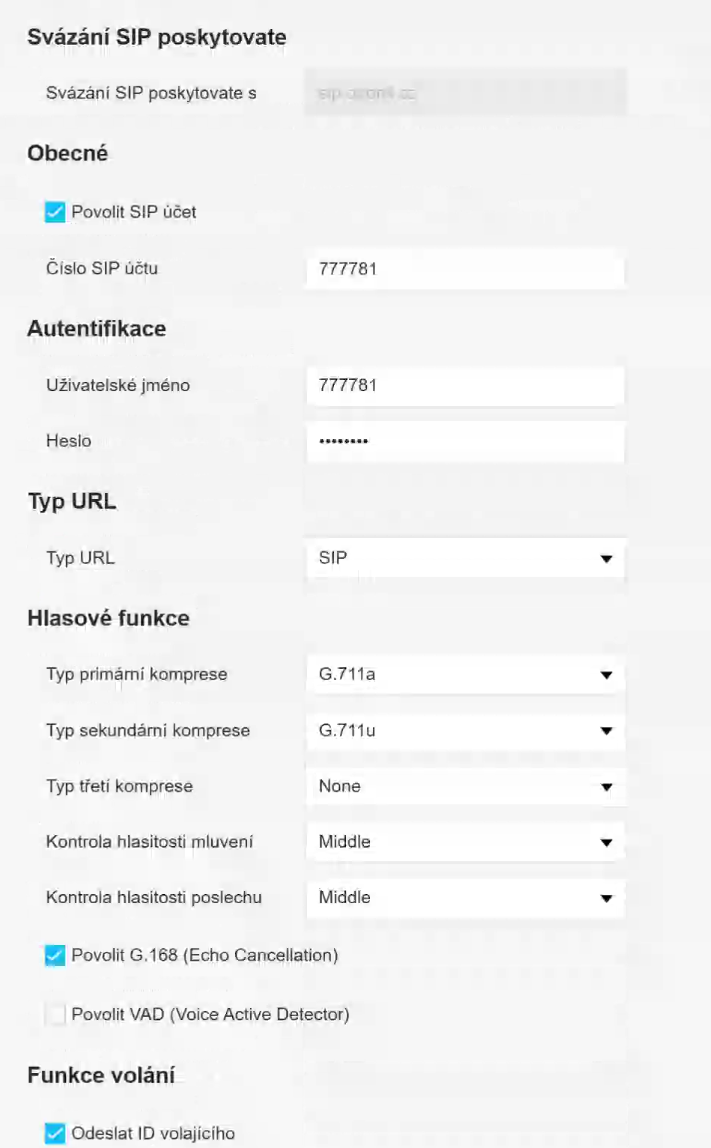
Task: Click the G.711u dropdown arrow icon
Action: click(606, 732)
